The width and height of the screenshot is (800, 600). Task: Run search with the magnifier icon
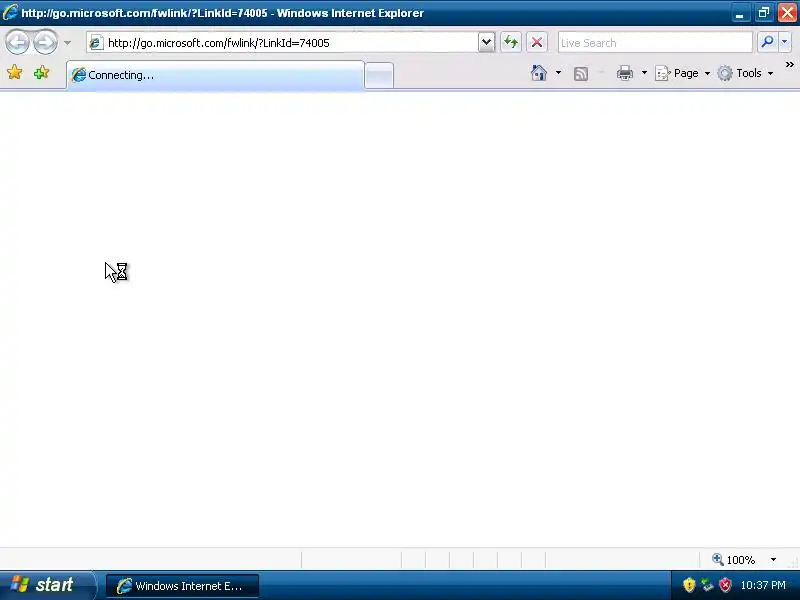(767, 42)
